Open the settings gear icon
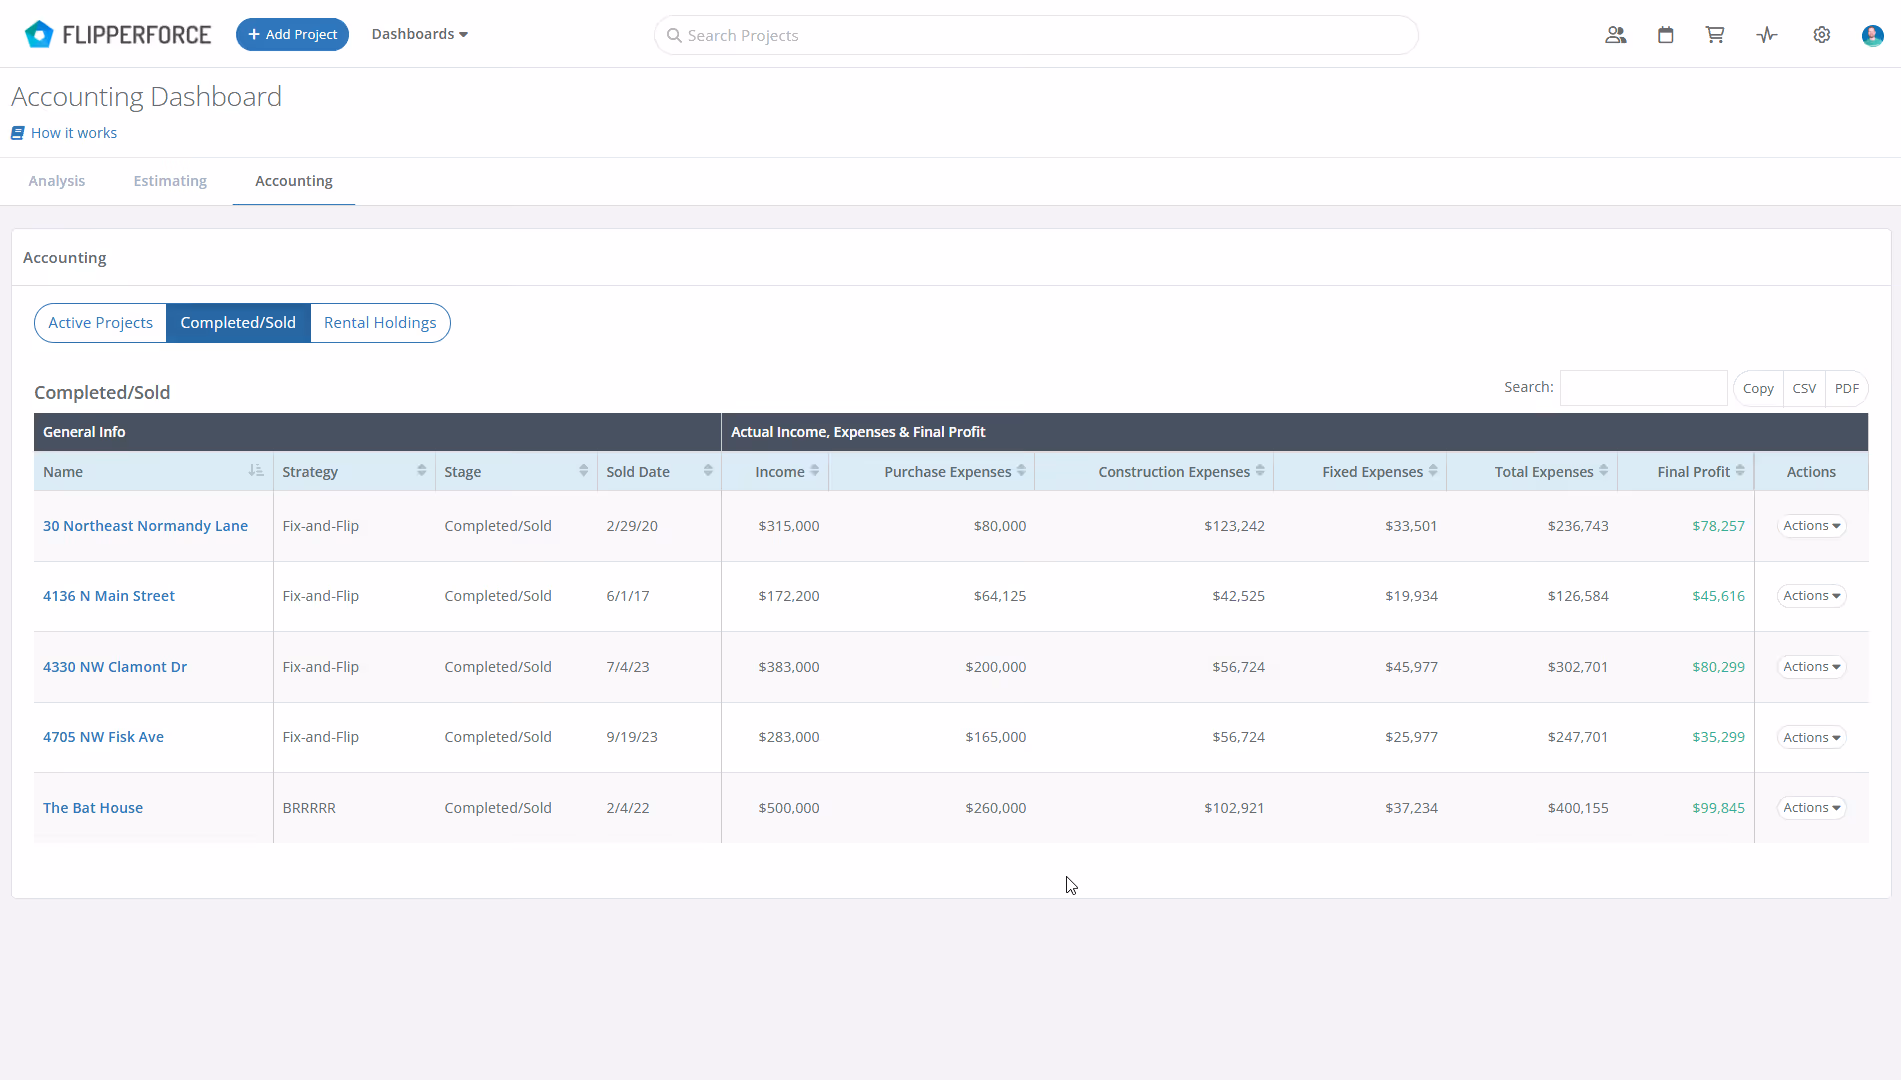The width and height of the screenshot is (1901, 1080). (1822, 35)
